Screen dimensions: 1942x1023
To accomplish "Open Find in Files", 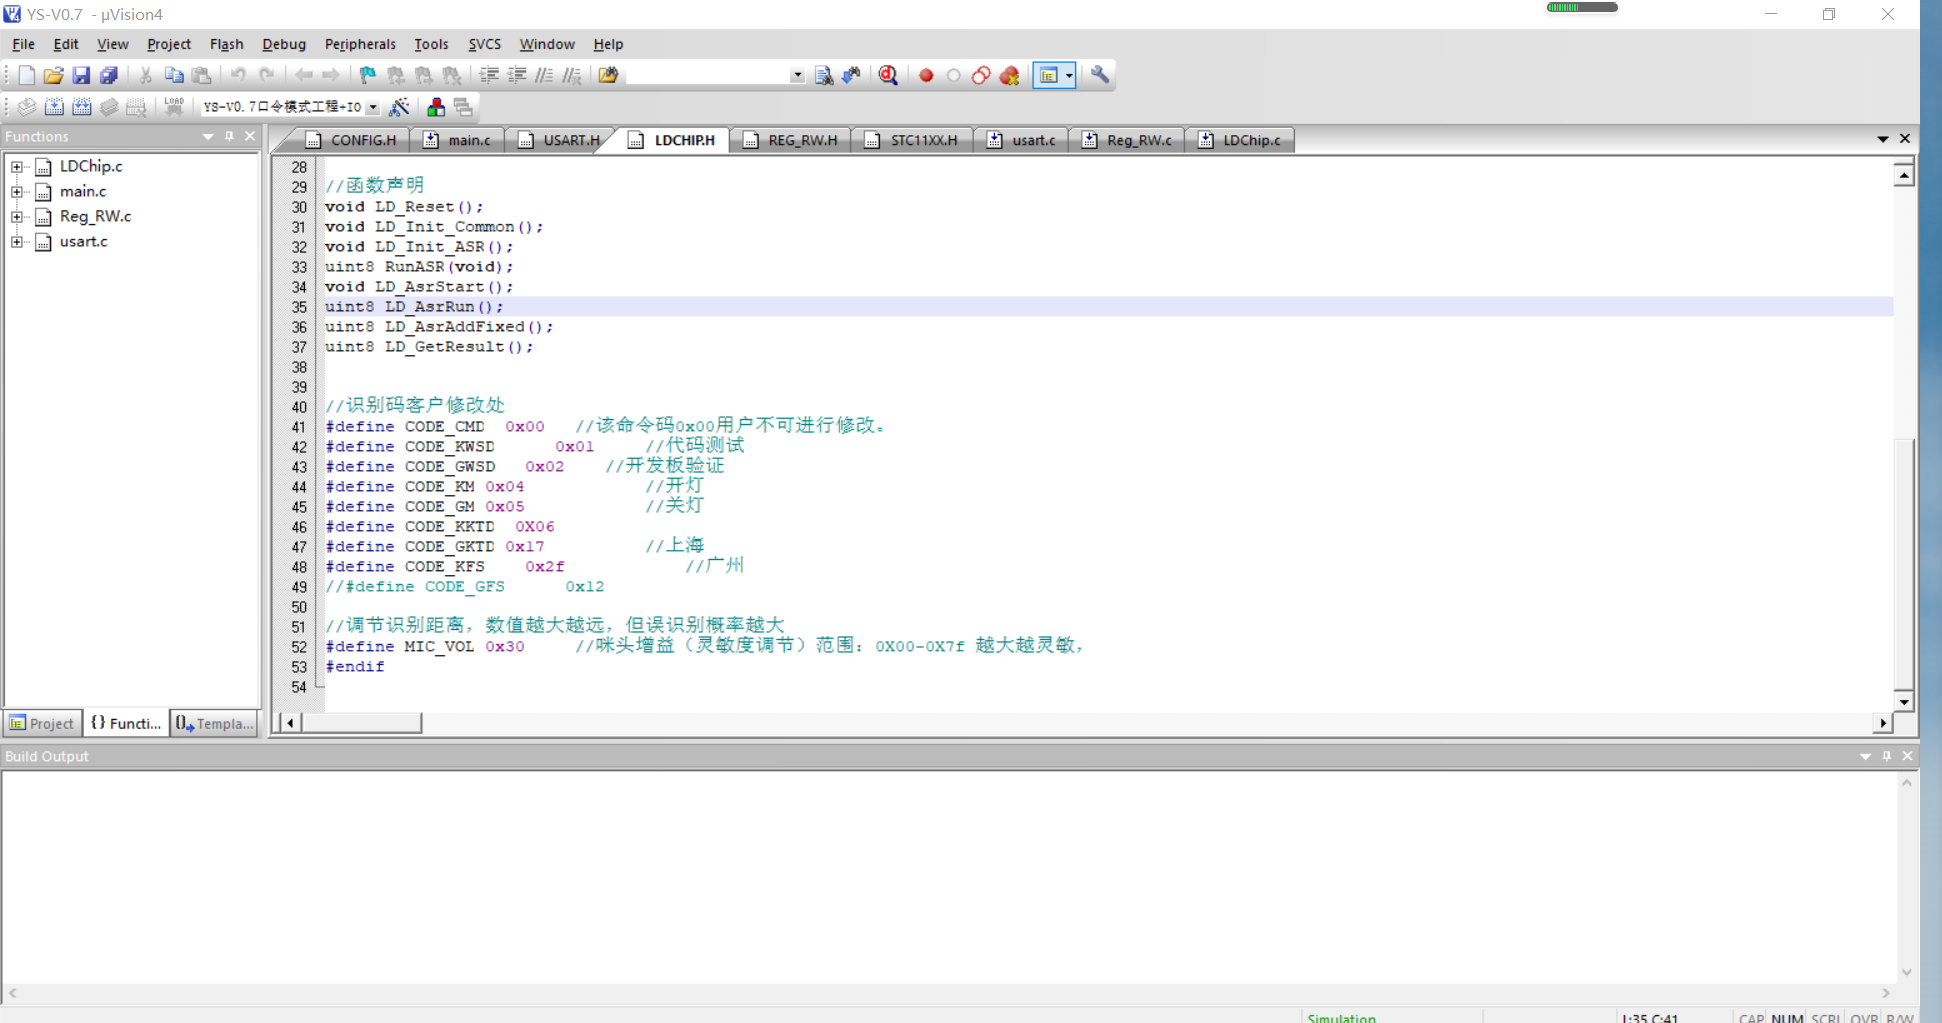I will [x=608, y=75].
